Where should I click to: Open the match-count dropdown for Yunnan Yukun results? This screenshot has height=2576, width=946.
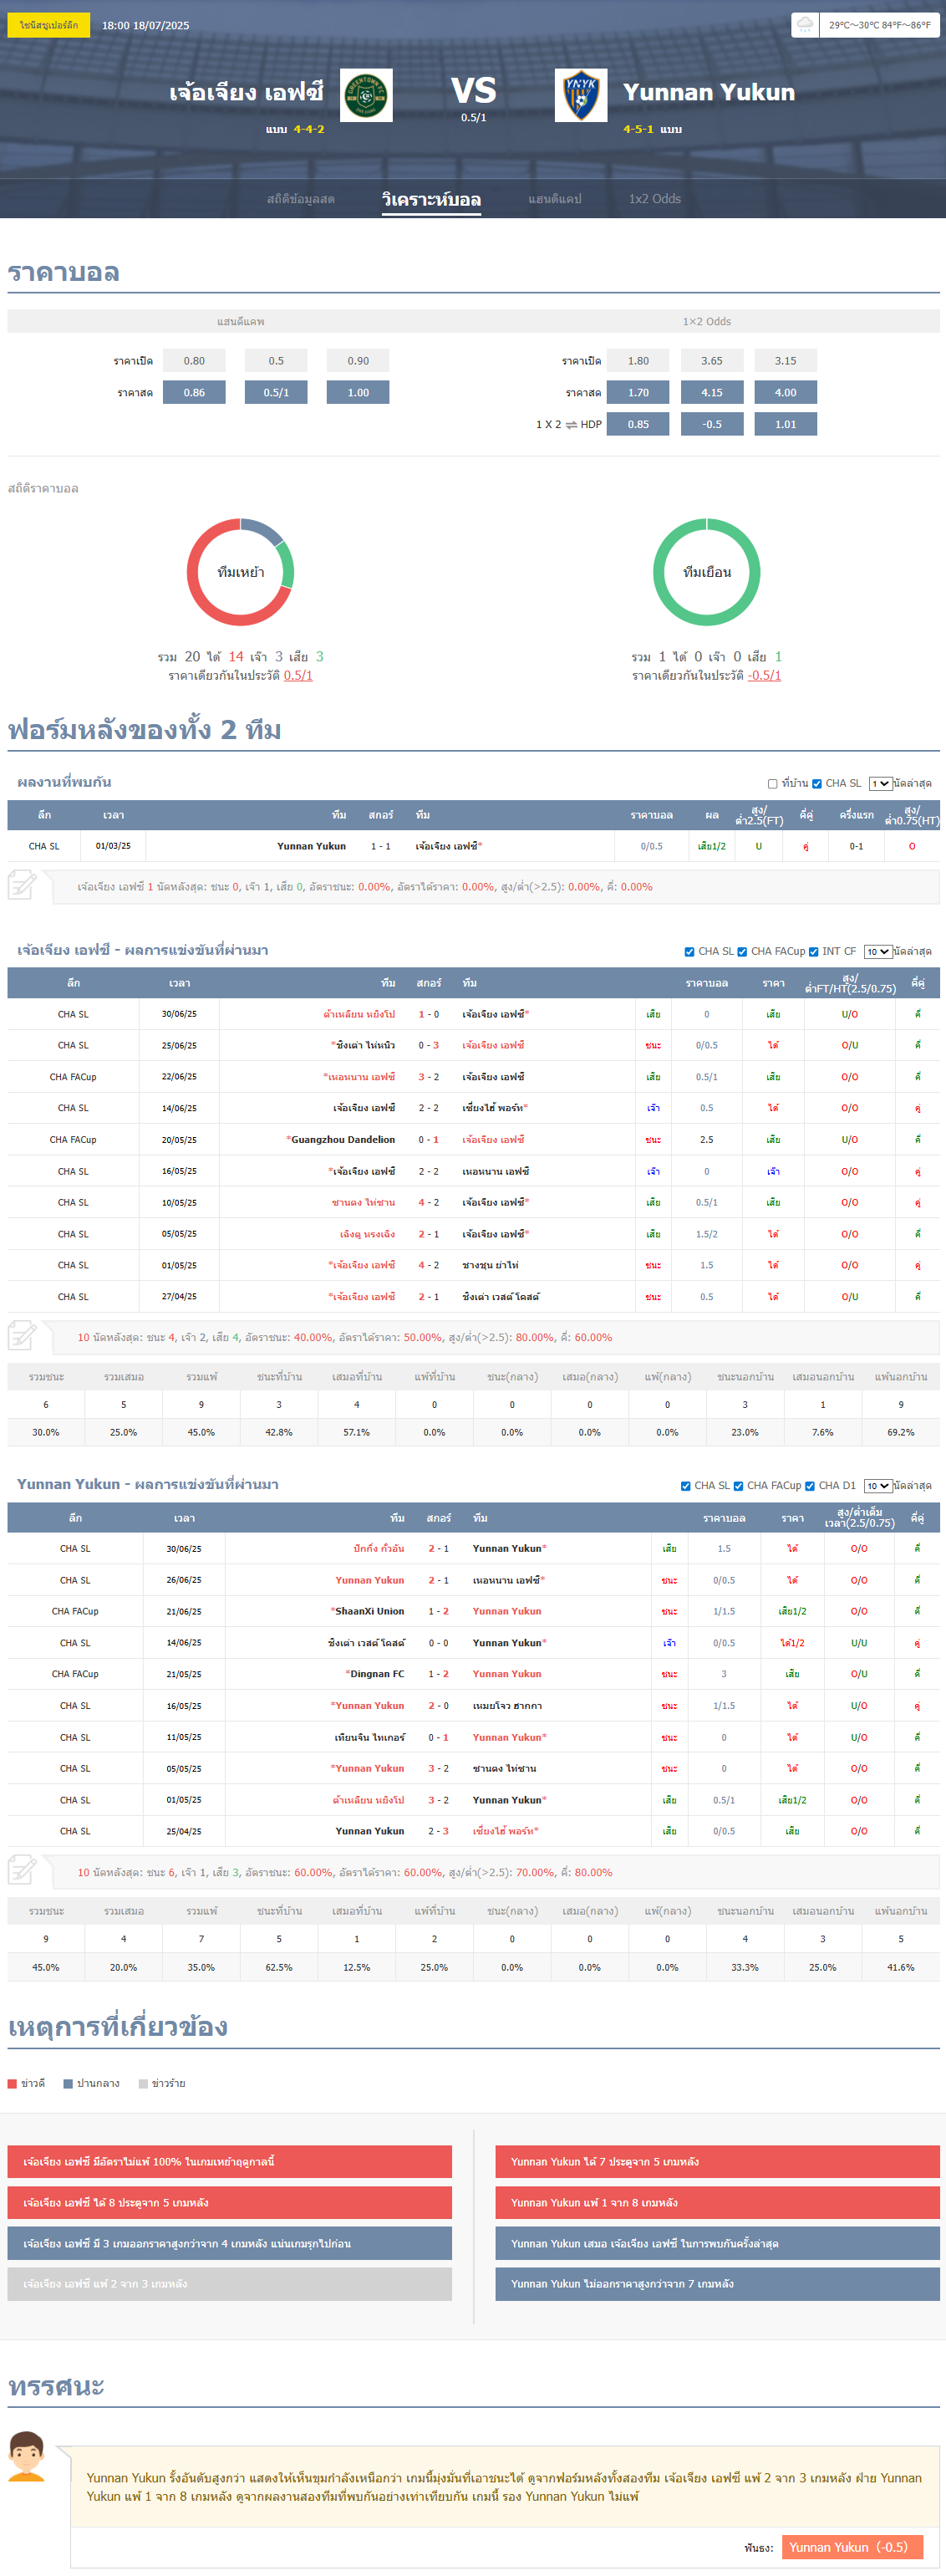point(878,1486)
